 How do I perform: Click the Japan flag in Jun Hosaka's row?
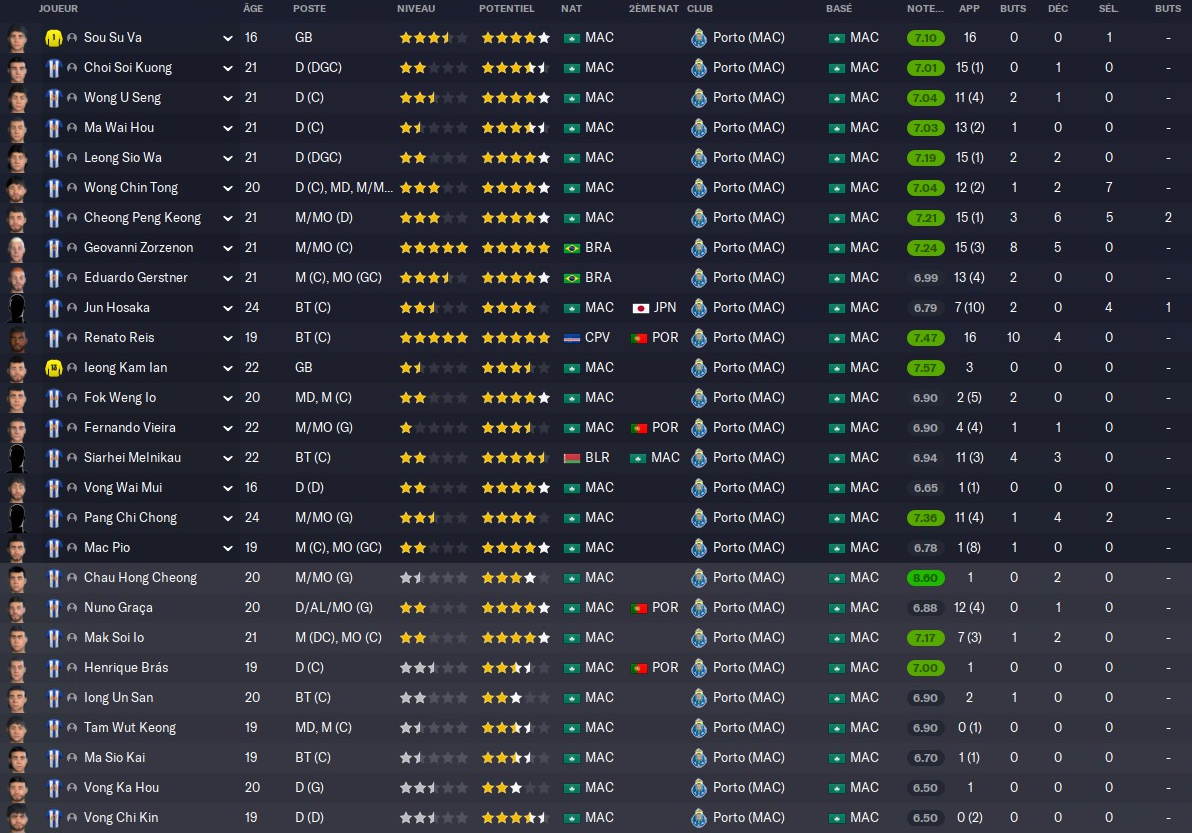pos(641,308)
